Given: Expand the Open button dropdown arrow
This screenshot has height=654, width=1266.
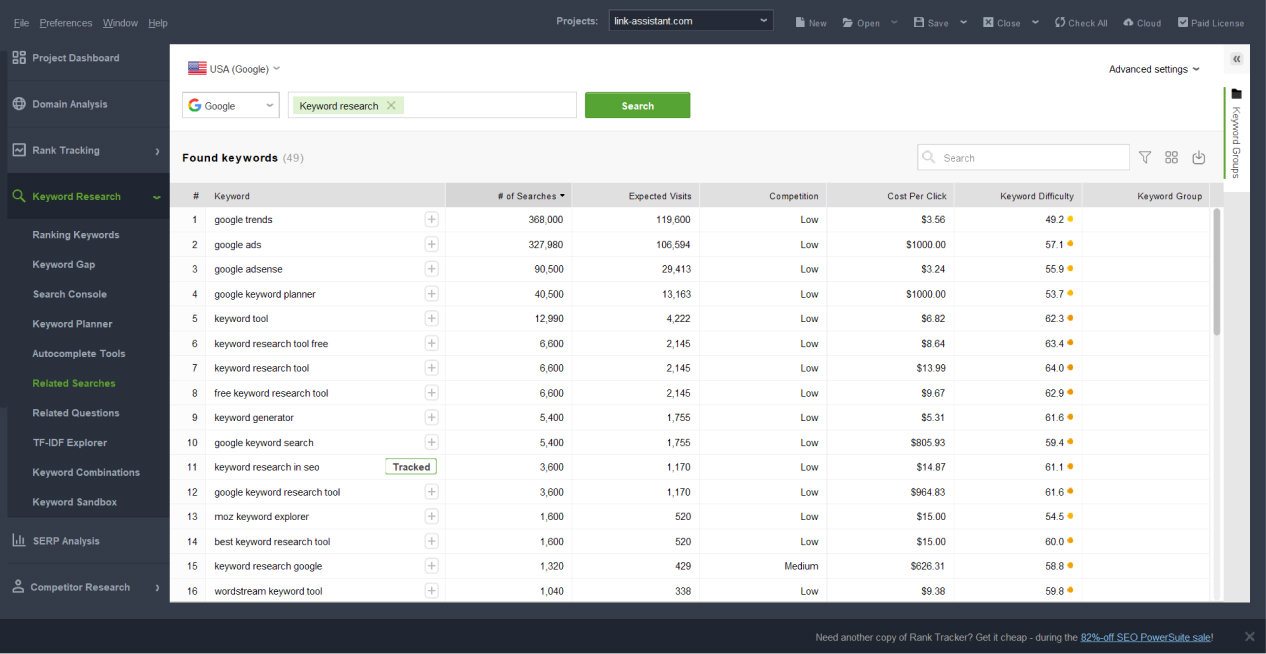Looking at the screenshot, I should 894,22.
